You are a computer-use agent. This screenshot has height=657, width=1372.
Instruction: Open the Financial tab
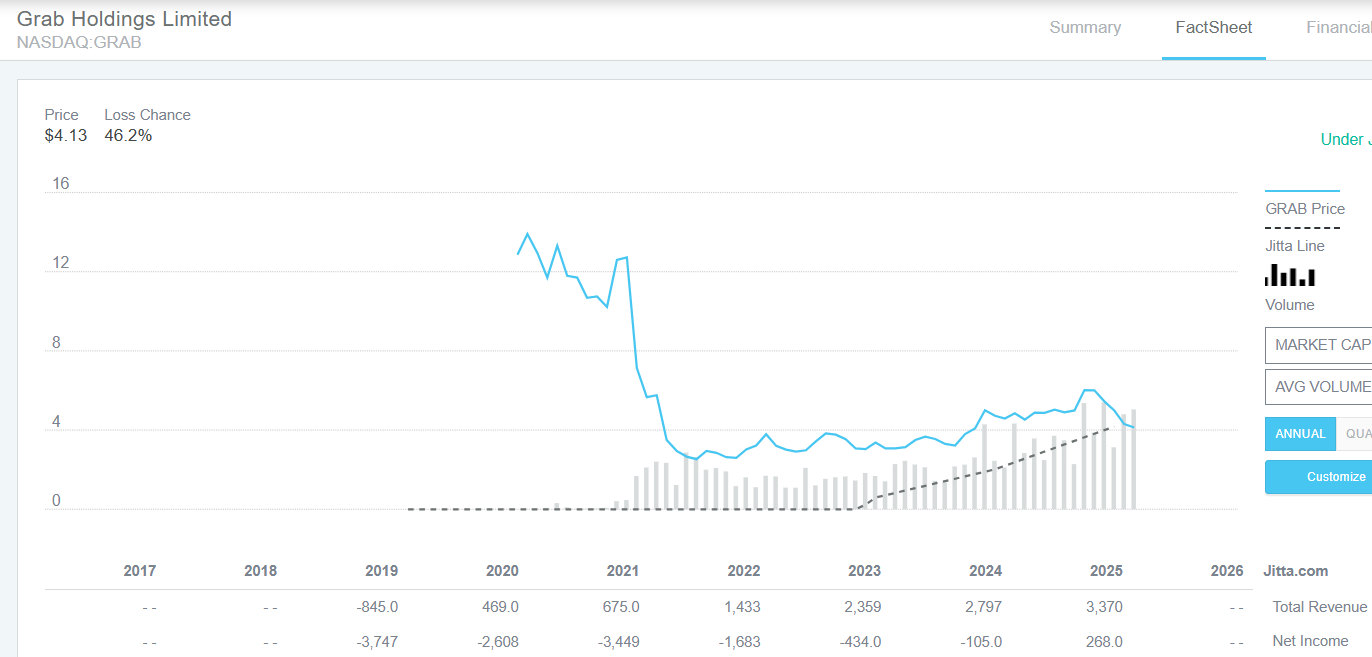(1339, 28)
